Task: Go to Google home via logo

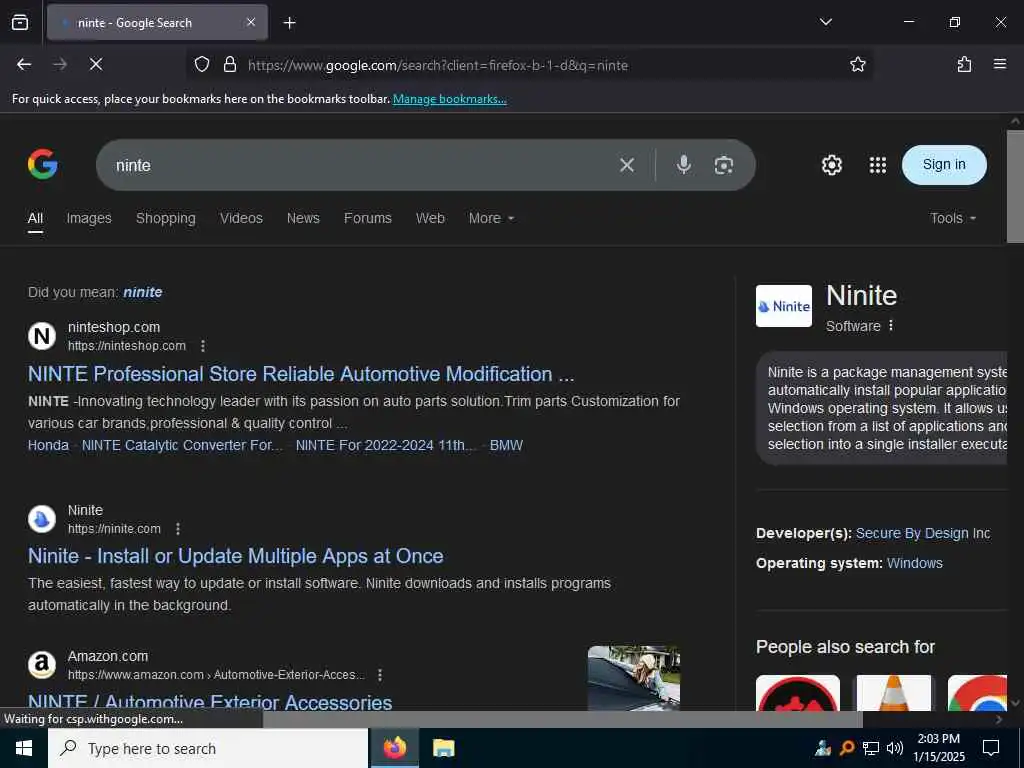Action: click(x=42, y=164)
